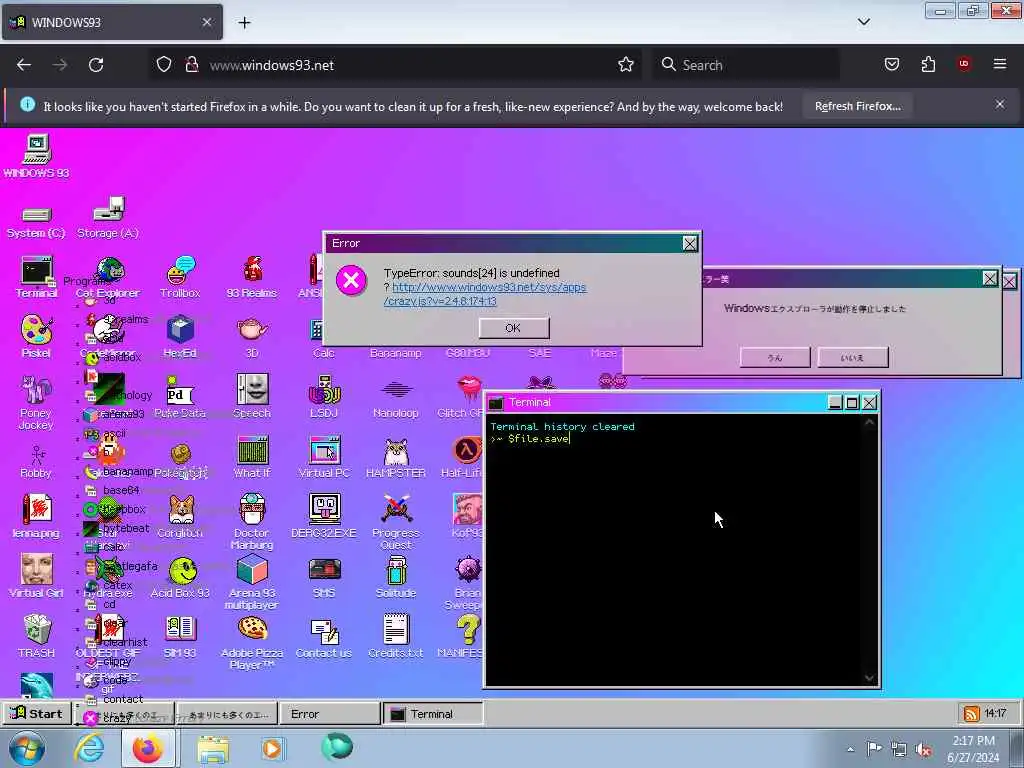The image size is (1024, 768).
Task: Click the left button in Japanese dialog
Action: [775, 357]
